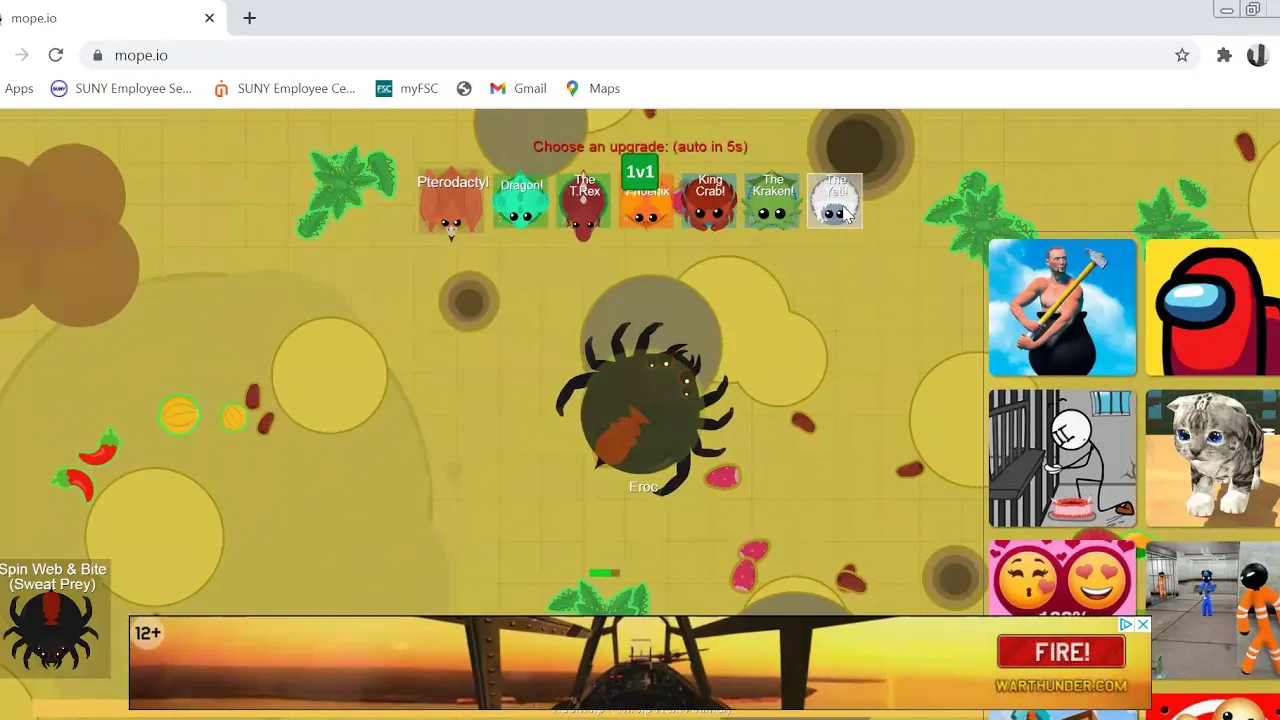Choose The T.Rex upgrade

tap(584, 202)
